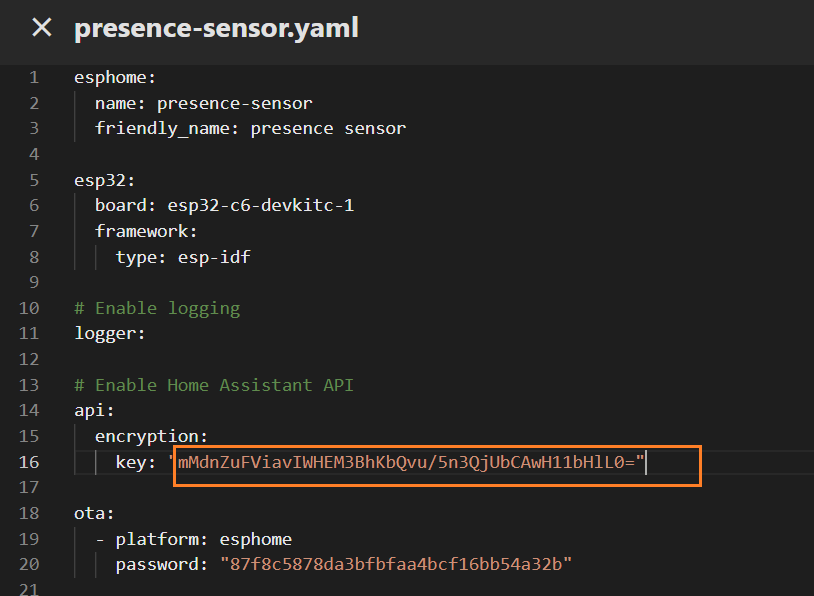Place cursor on the OTA password string
The image size is (814, 596).
coord(396,565)
